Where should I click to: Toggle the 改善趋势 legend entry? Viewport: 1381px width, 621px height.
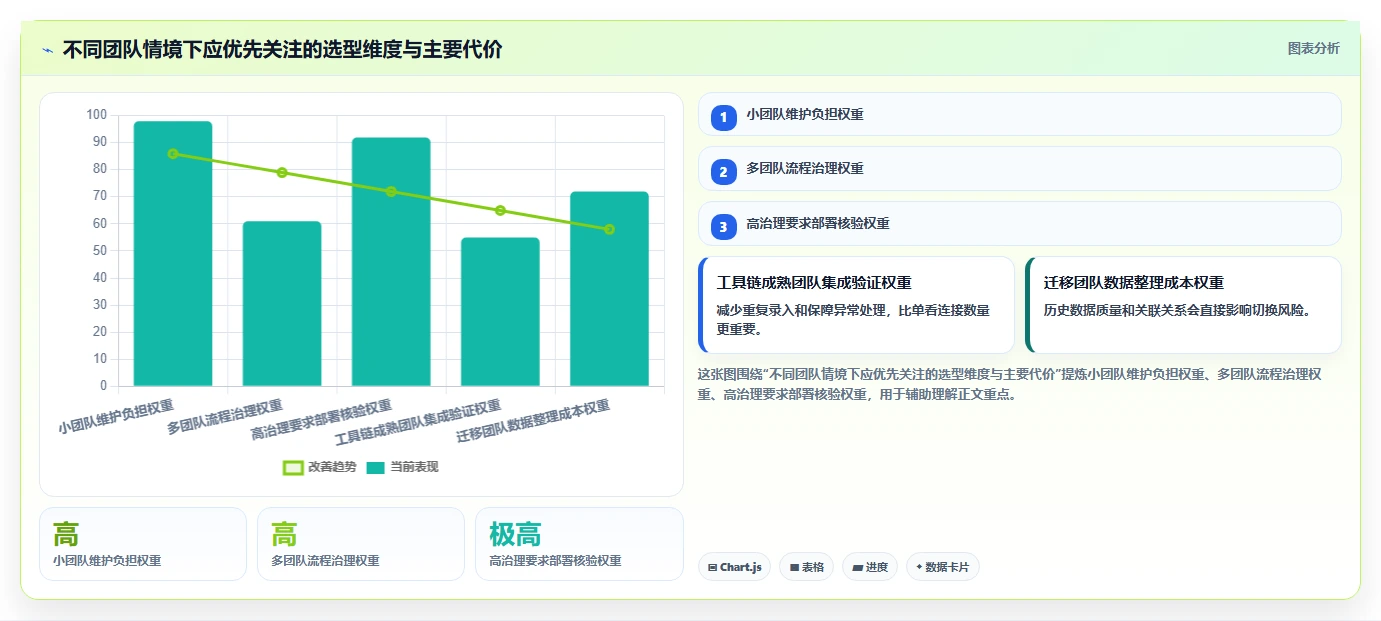click(x=319, y=467)
